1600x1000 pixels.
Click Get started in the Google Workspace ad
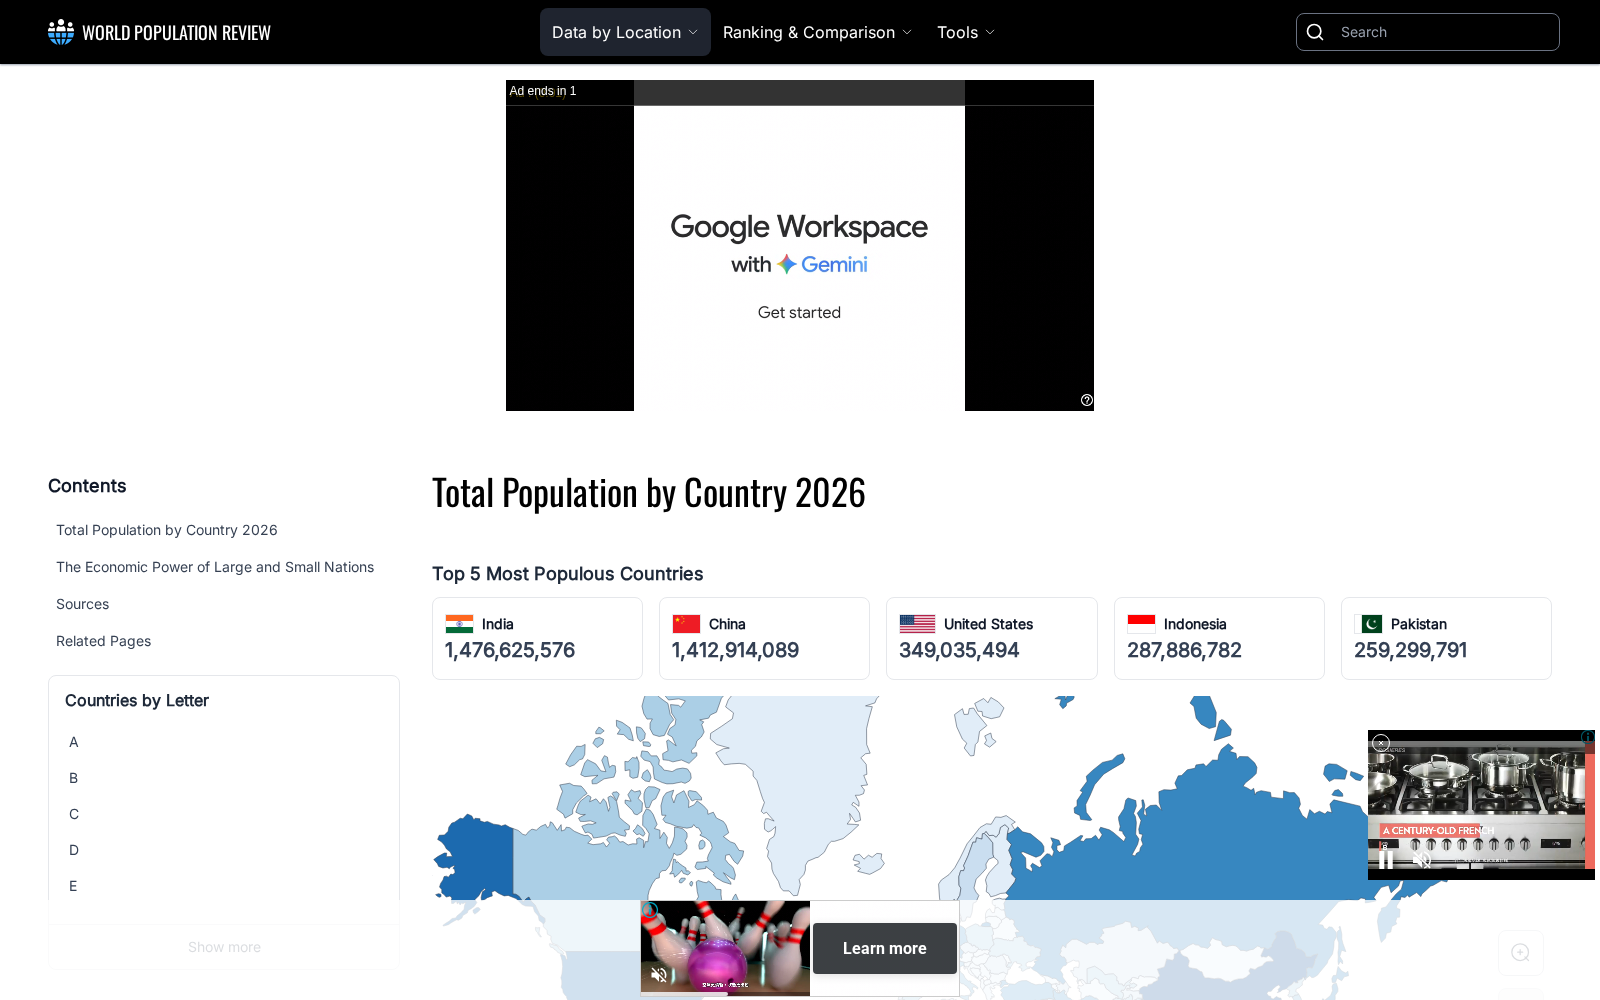(799, 312)
